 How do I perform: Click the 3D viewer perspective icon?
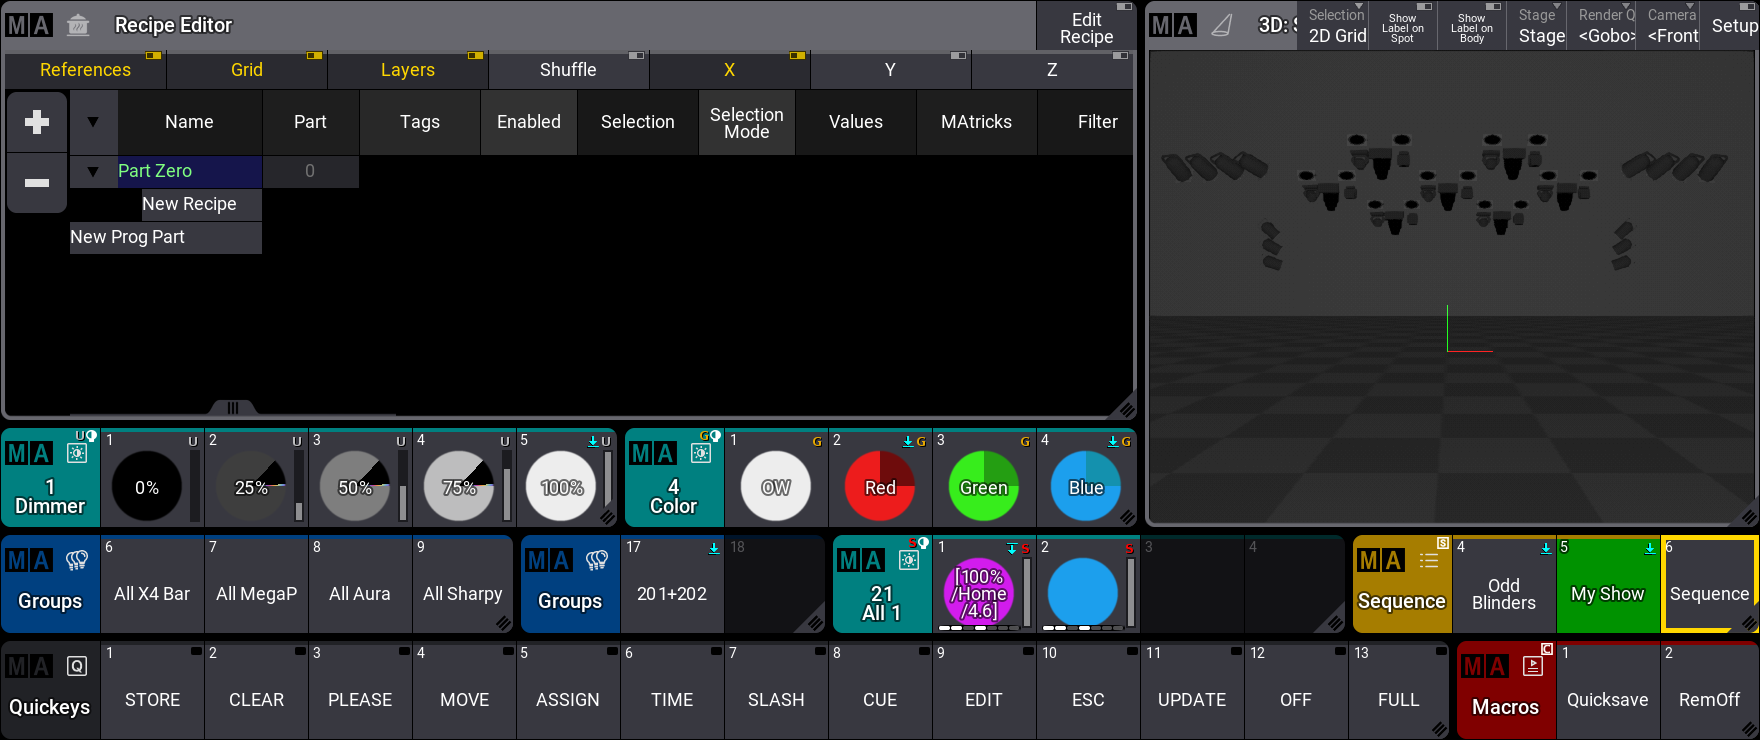(x=1222, y=25)
